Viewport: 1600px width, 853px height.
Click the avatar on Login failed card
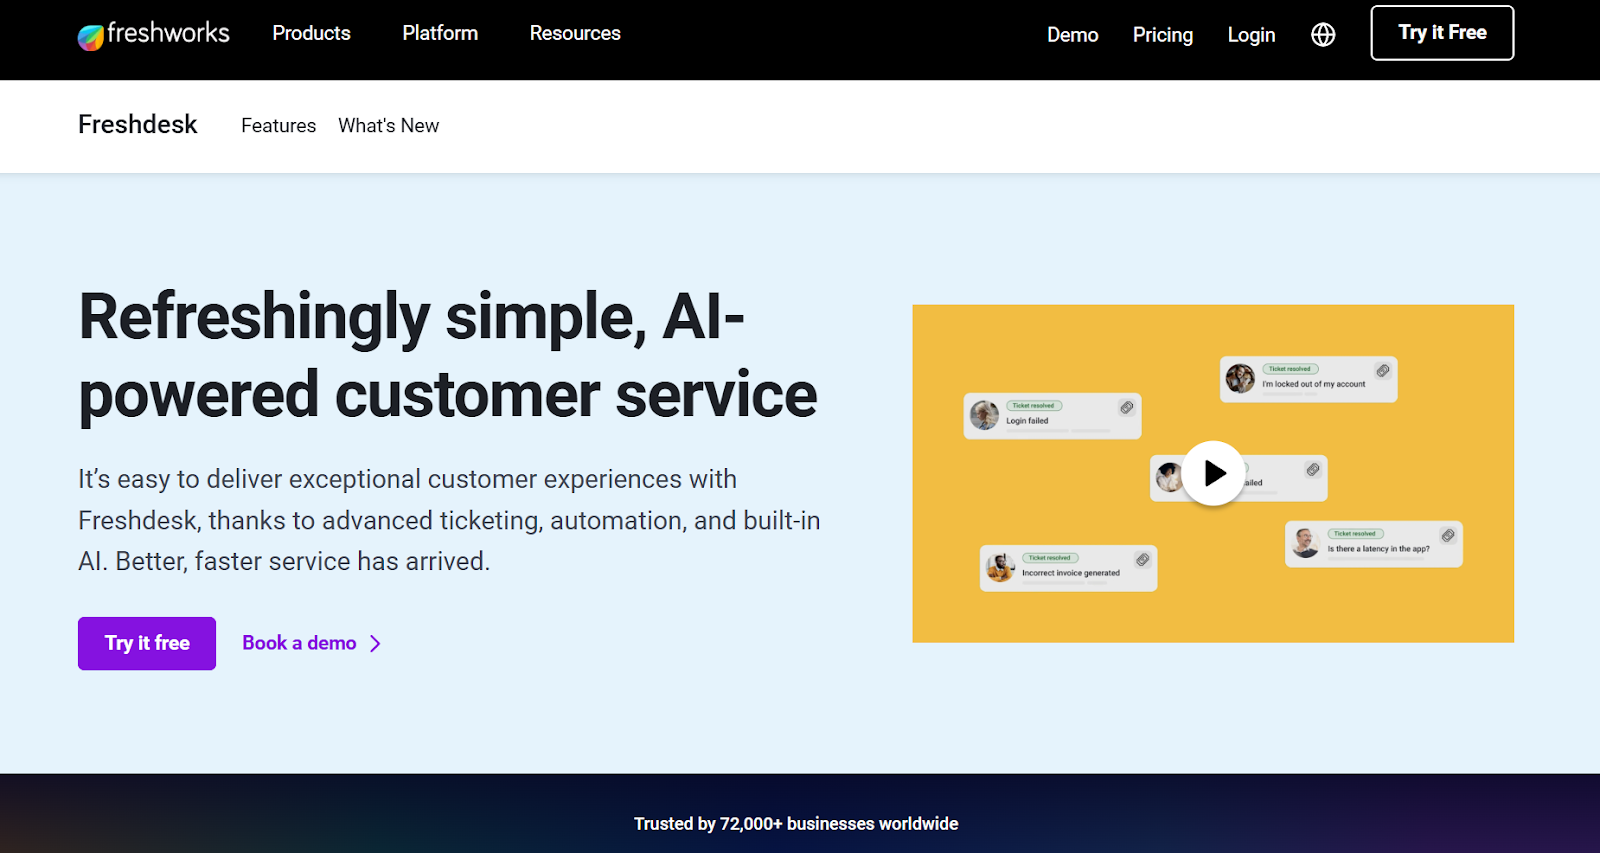click(985, 415)
